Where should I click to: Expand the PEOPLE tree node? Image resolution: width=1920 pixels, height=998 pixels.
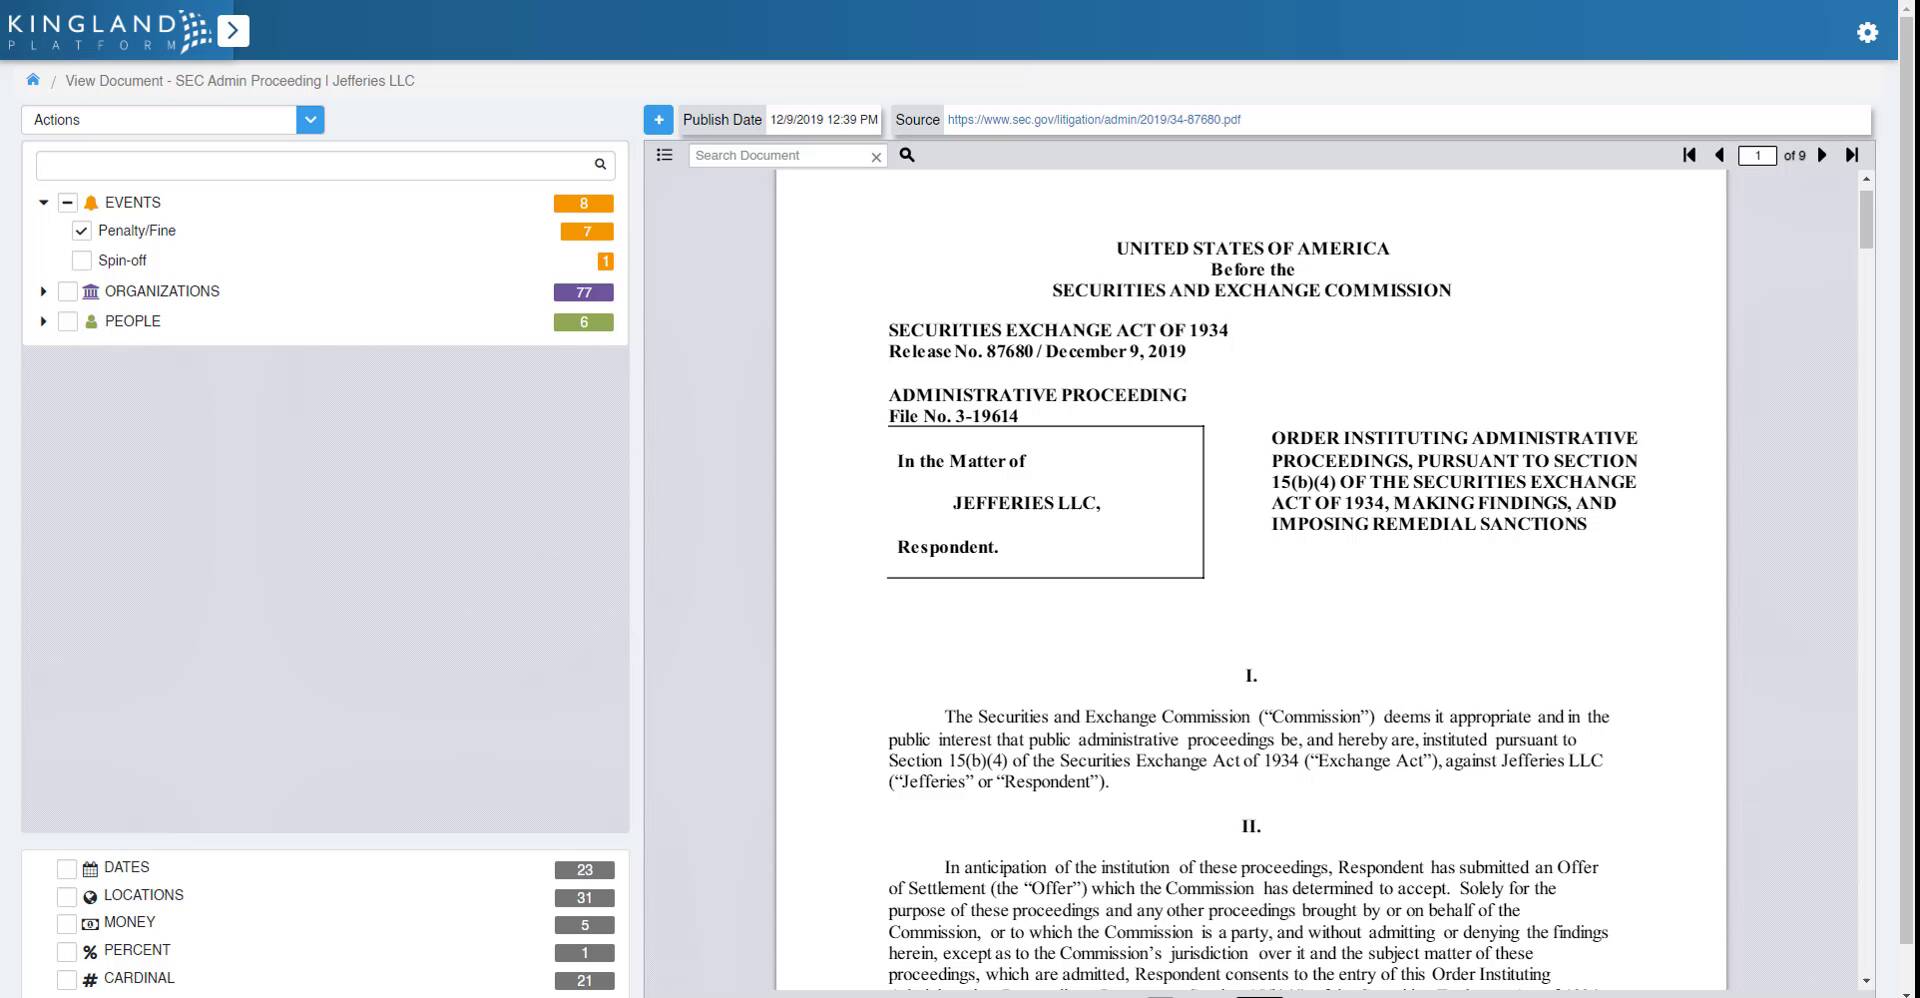click(x=43, y=321)
